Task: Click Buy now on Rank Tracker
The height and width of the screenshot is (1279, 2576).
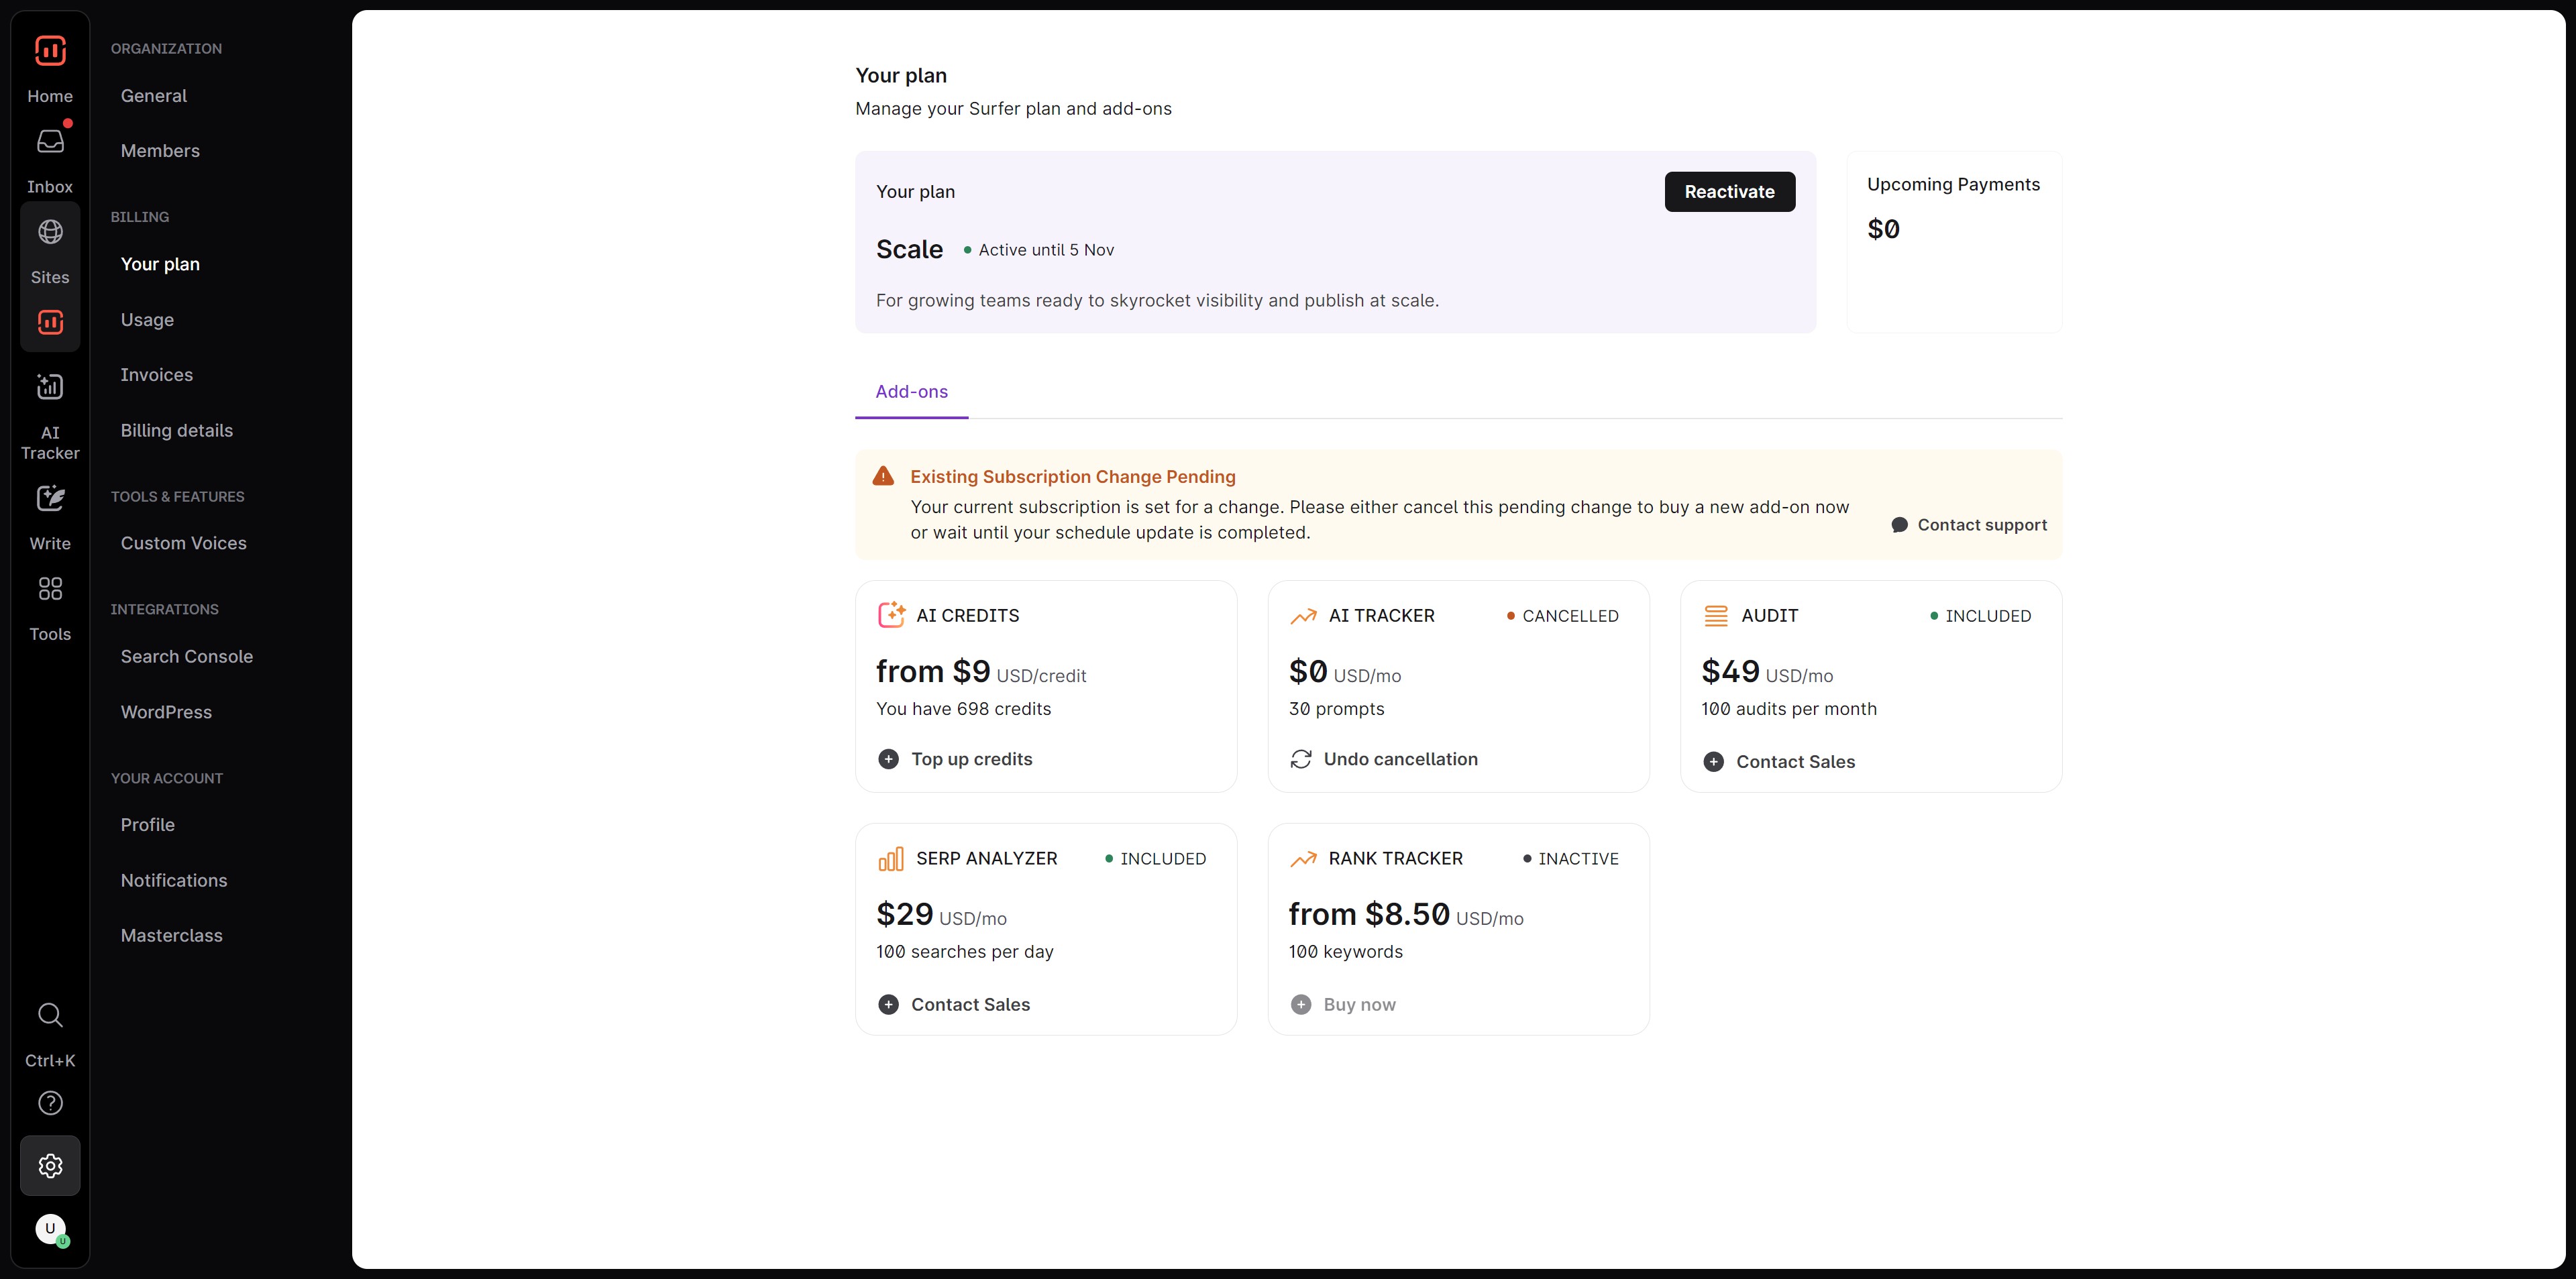Action: (x=1358, y=1004)
